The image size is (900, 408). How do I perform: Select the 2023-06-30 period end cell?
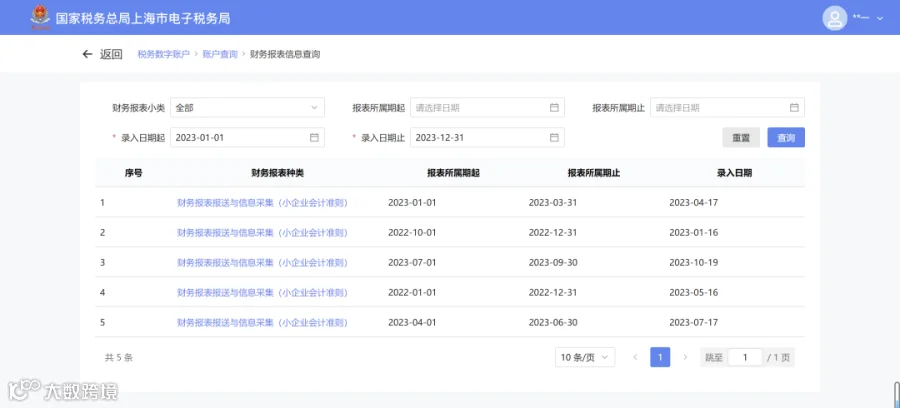(x=553, y=322)
